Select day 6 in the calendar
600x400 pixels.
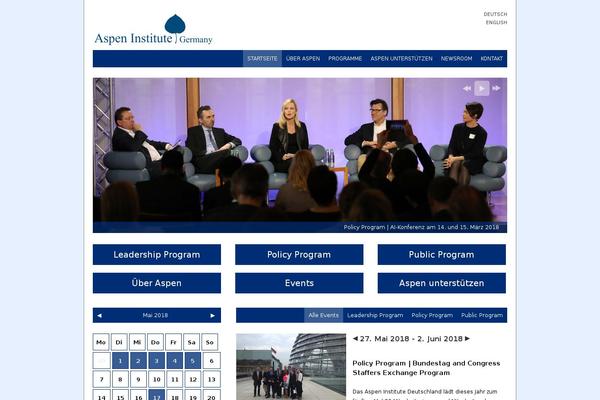[211, 361]
